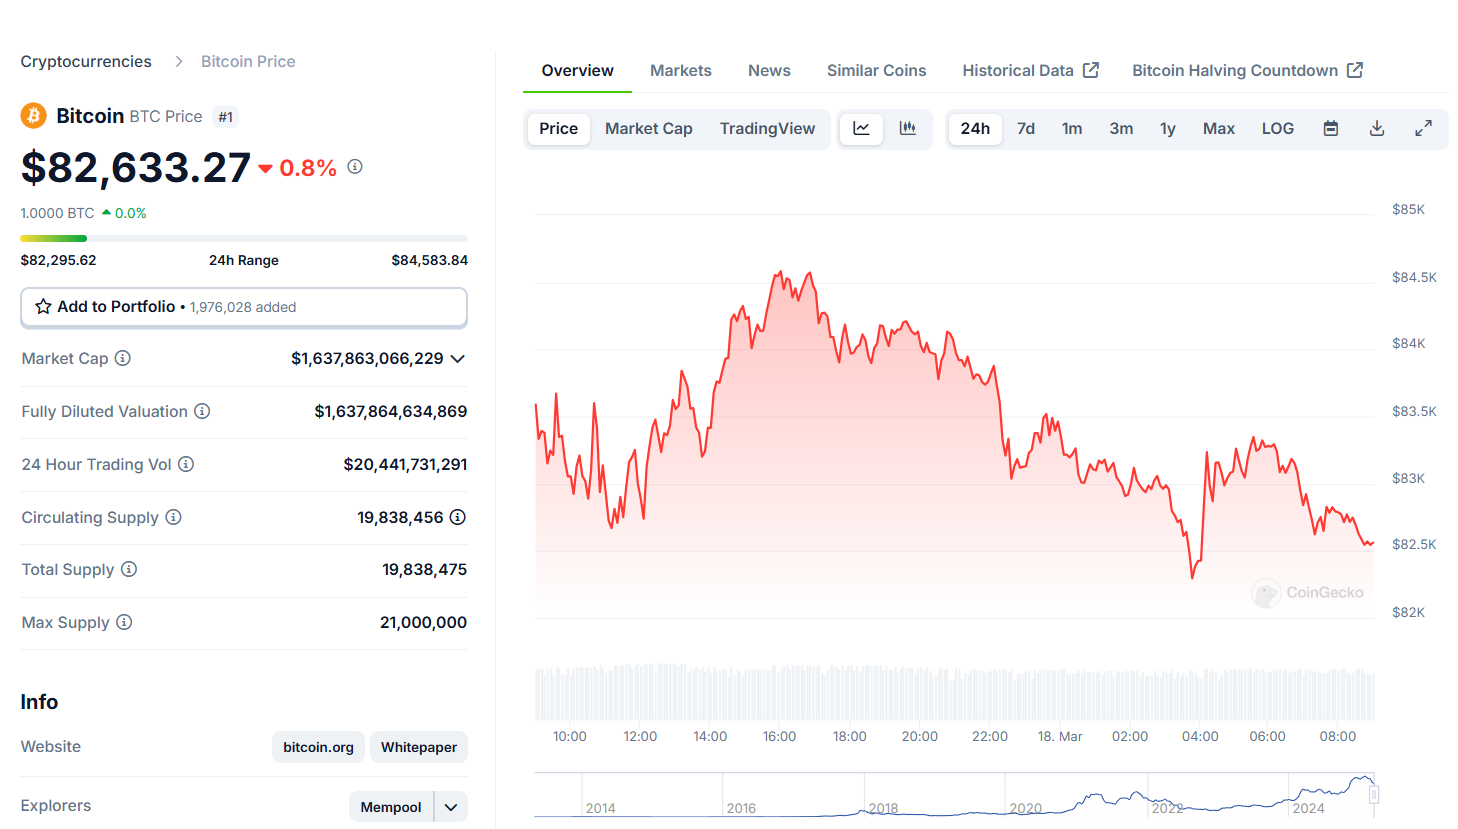This screenshot has height=829, width=1458.
Task: Click Add to Portfolio button
Action: coord(244,307)
